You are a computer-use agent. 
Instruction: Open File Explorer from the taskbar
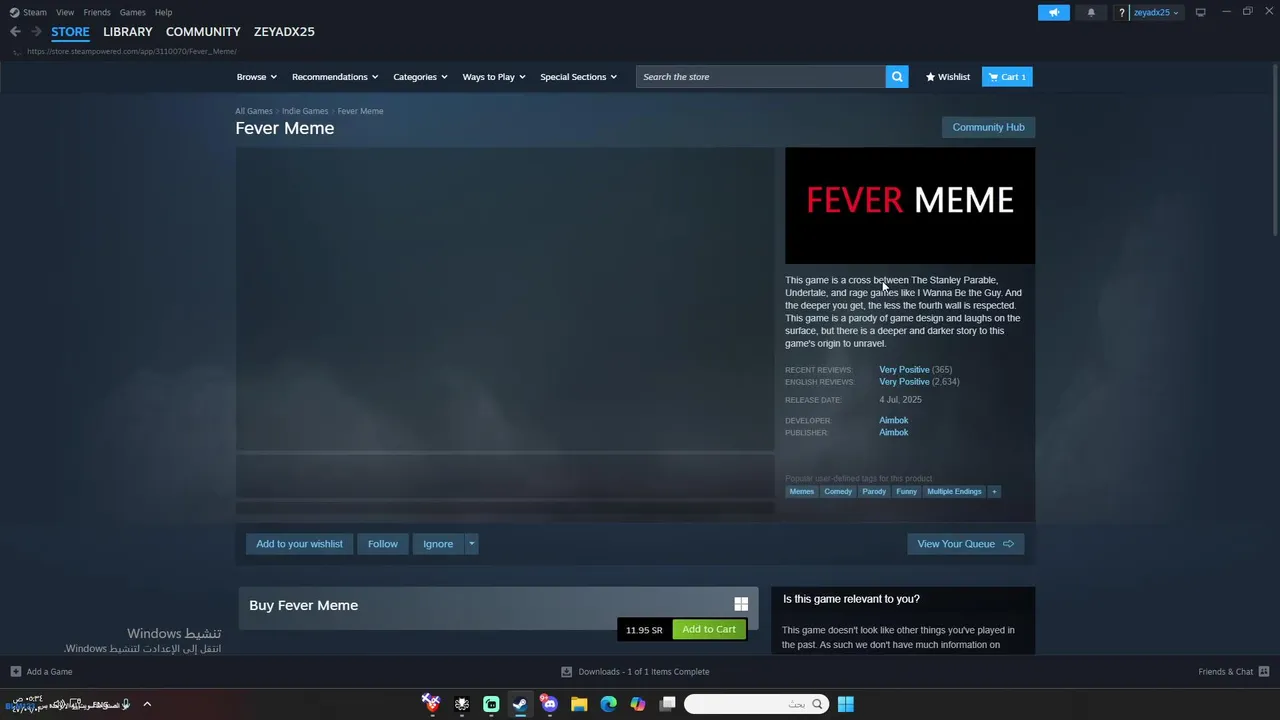click(579, 704)
